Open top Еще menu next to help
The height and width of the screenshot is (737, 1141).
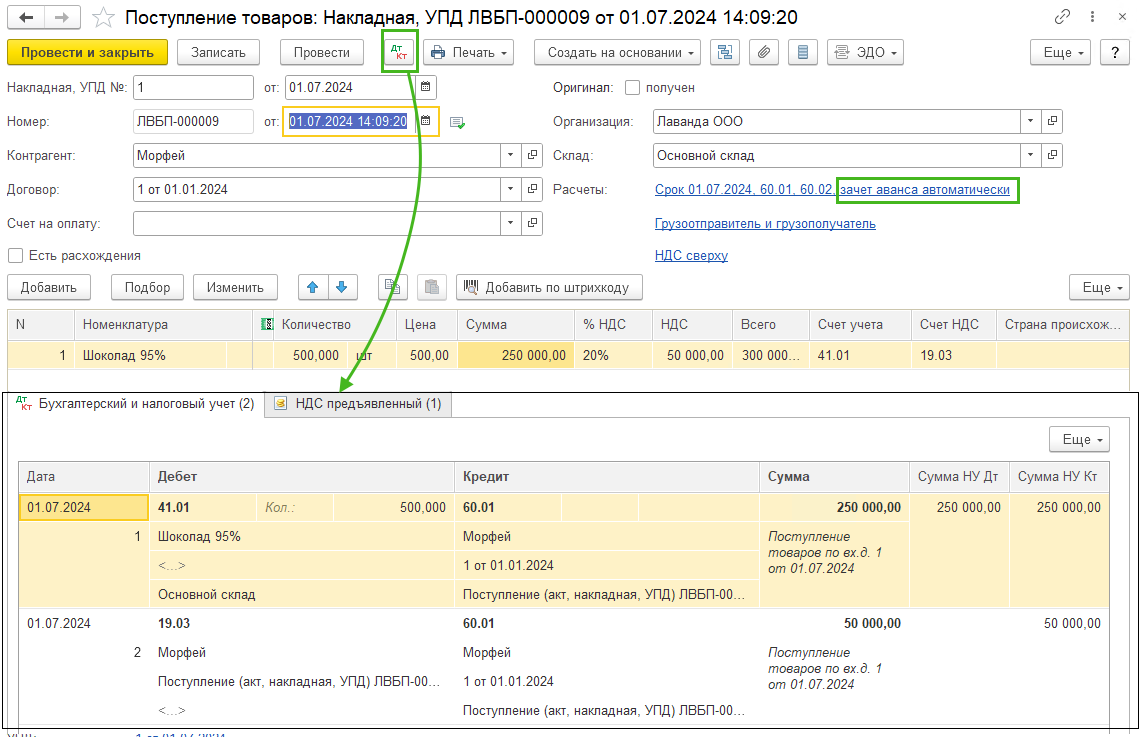pyautogui.click(x=1060, y=52)
